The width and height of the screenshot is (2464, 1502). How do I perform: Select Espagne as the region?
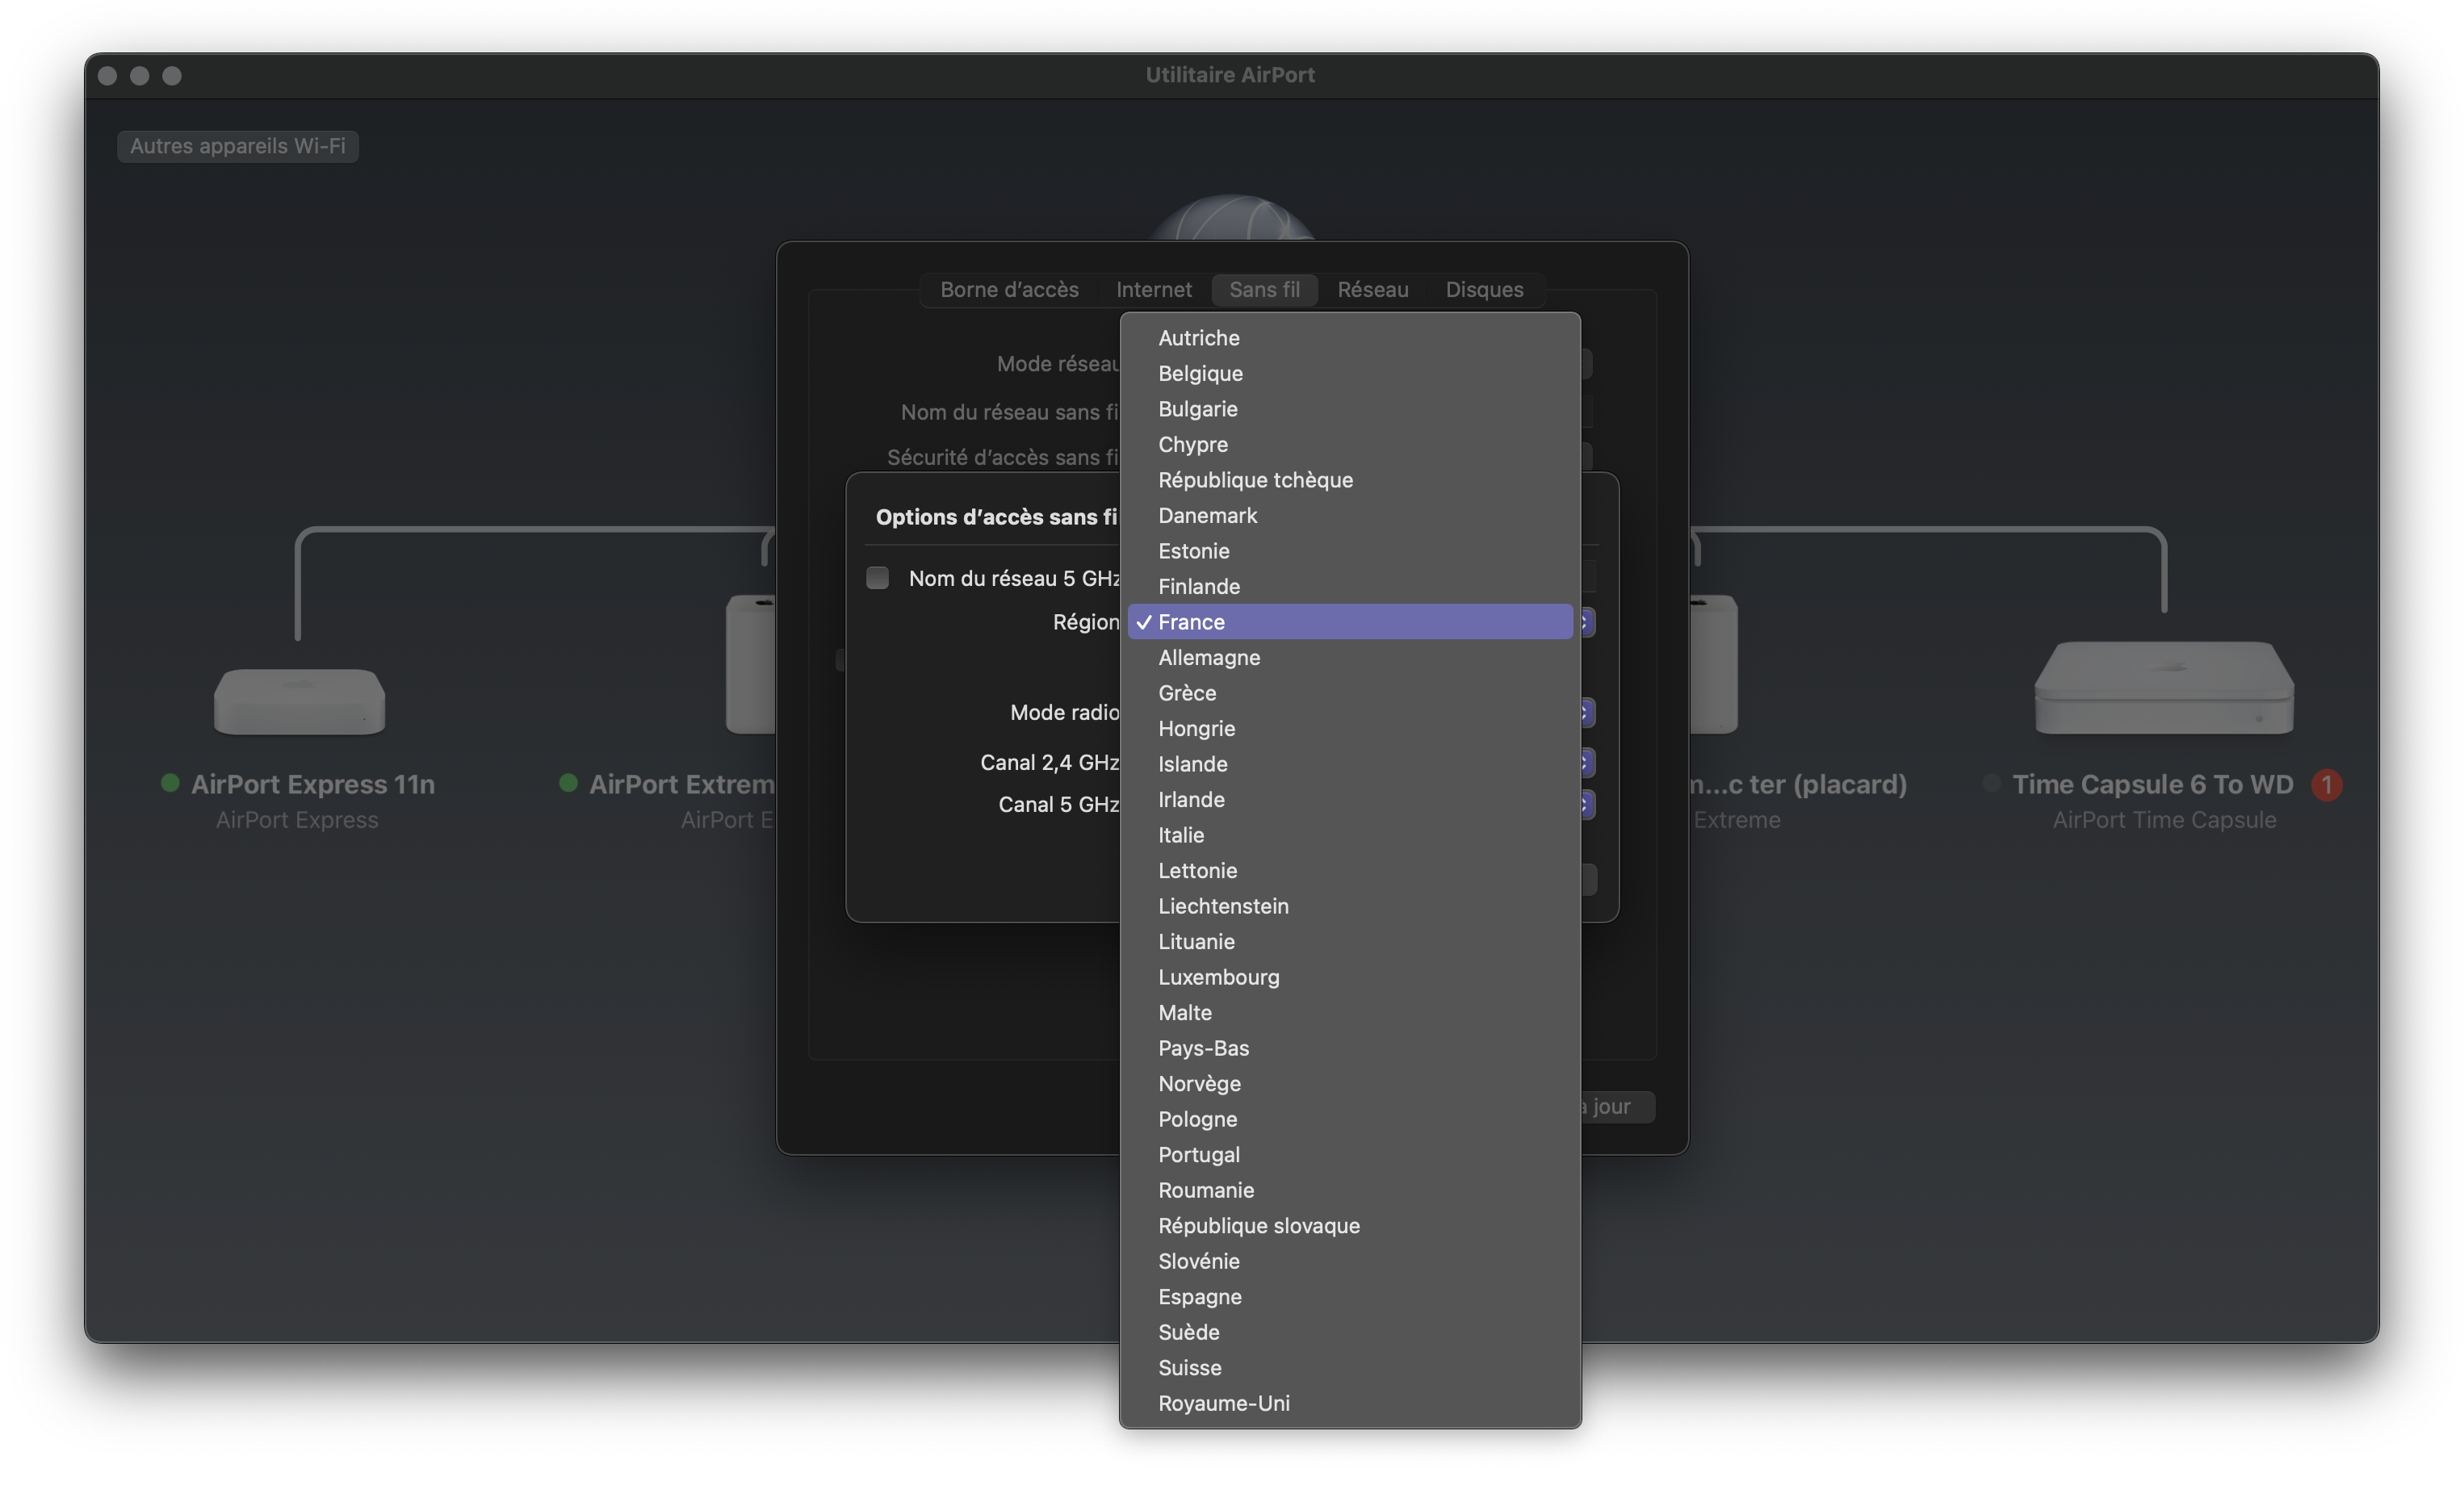tap(1350, 1296)
